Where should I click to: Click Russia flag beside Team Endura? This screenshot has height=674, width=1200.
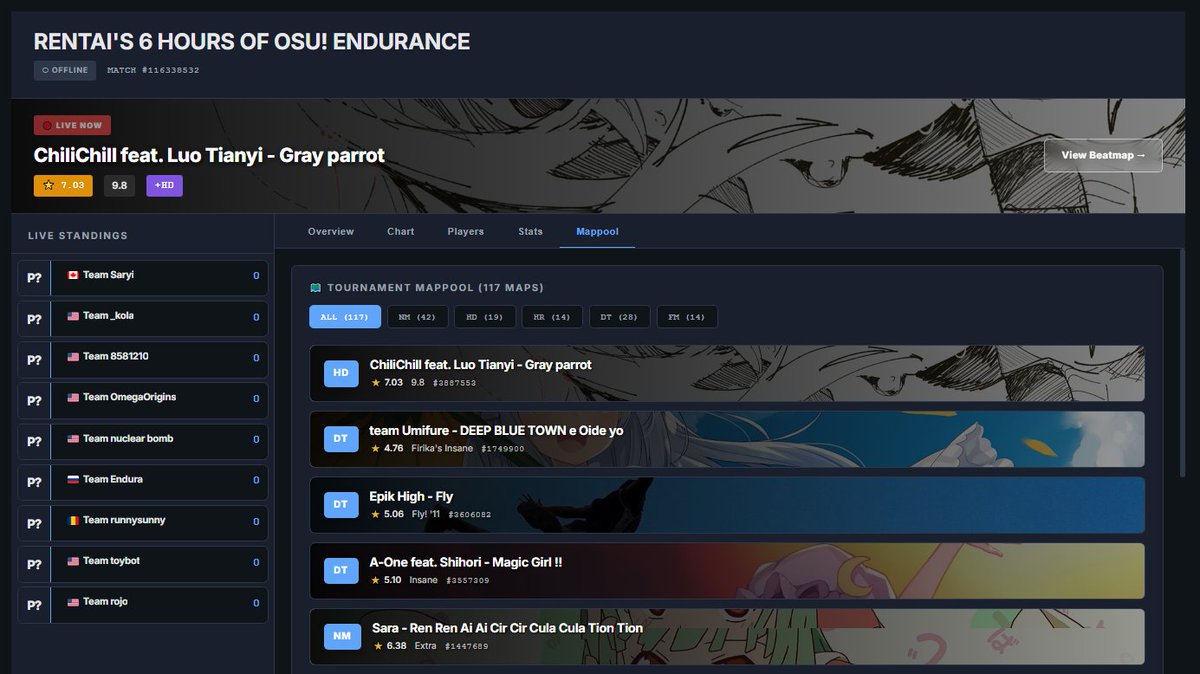73,479
